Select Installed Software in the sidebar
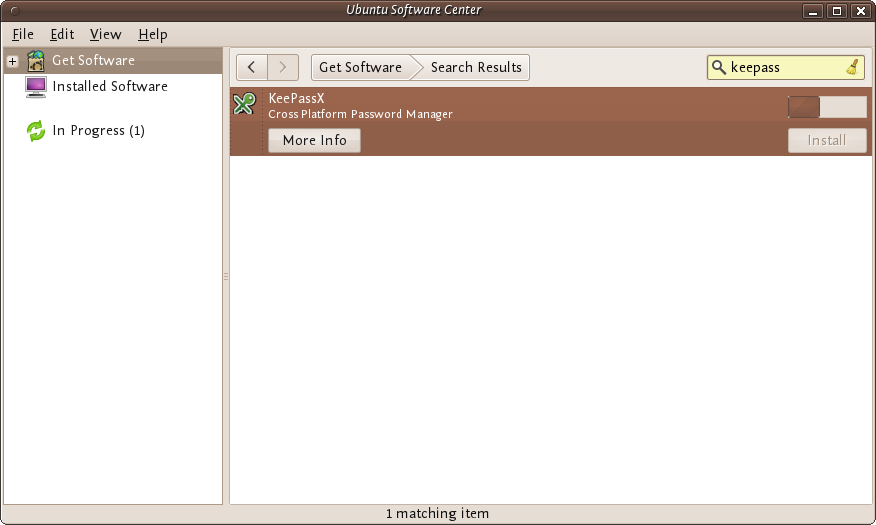This screenshot has width=876, height=525. click(x=110, y=86)
